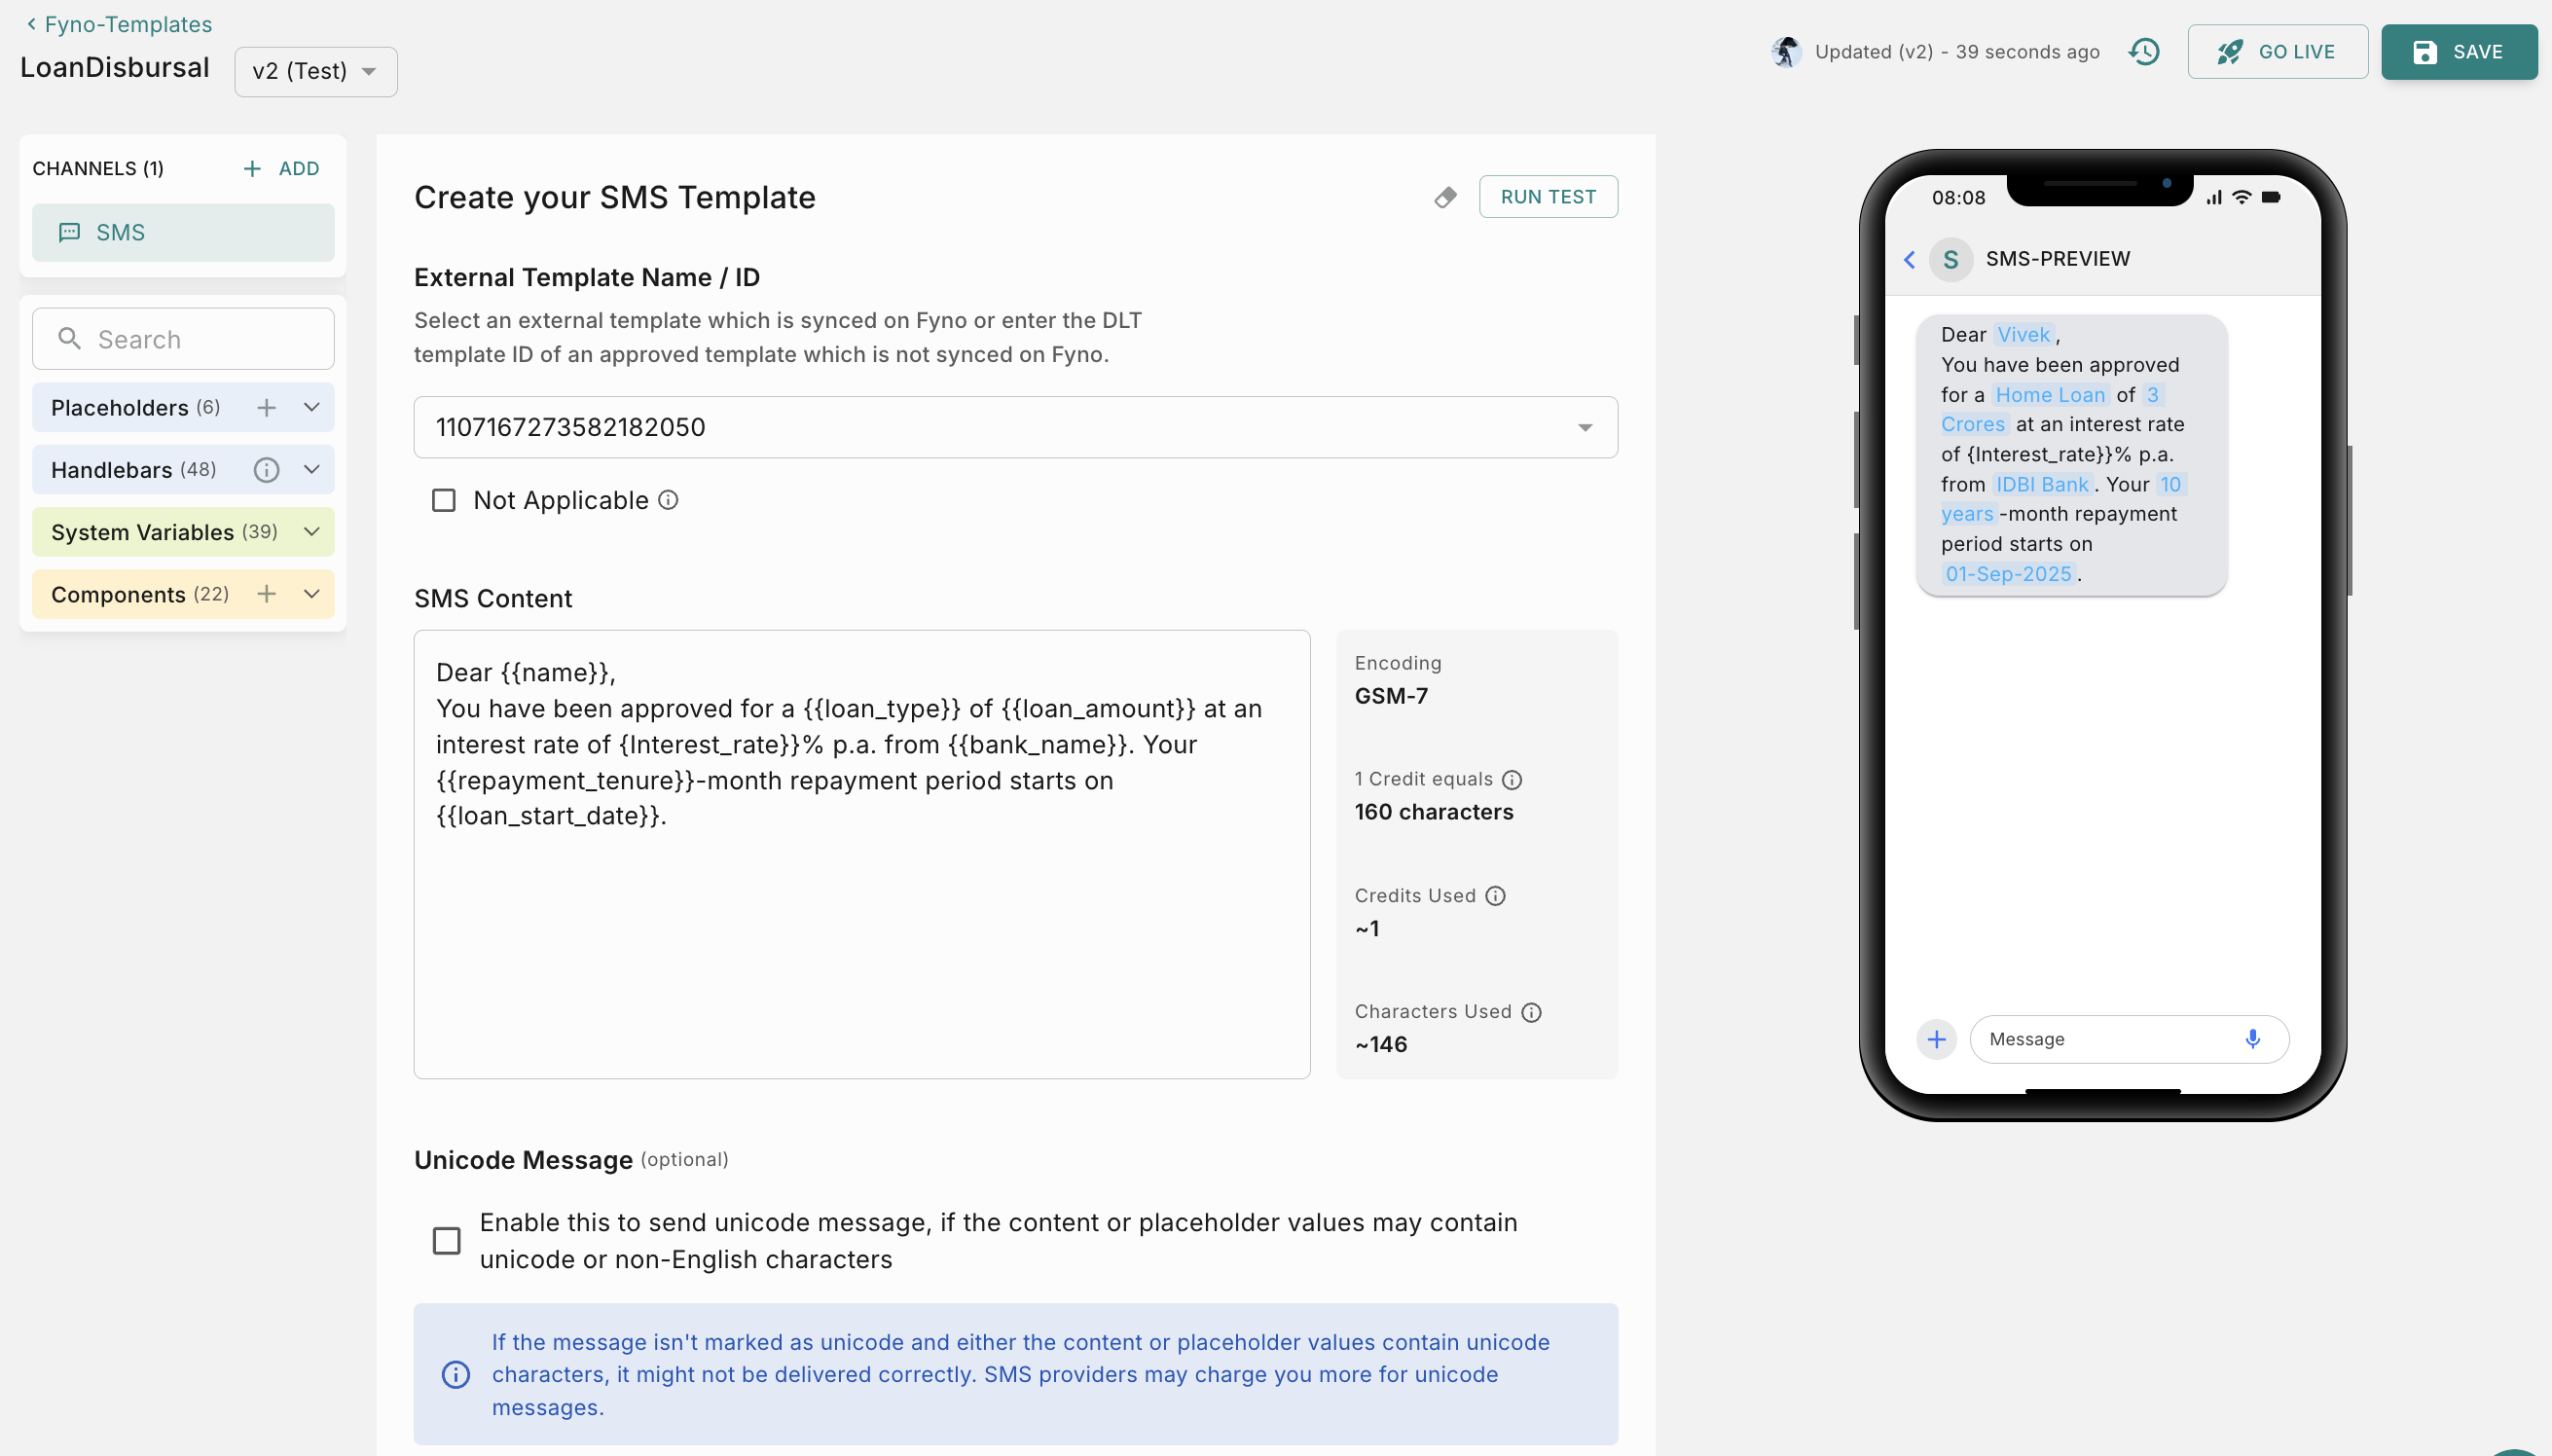The height and width of the screenshot is (1456, 2552).
Task: Click the RUN TEST button
Action: 1547,197
